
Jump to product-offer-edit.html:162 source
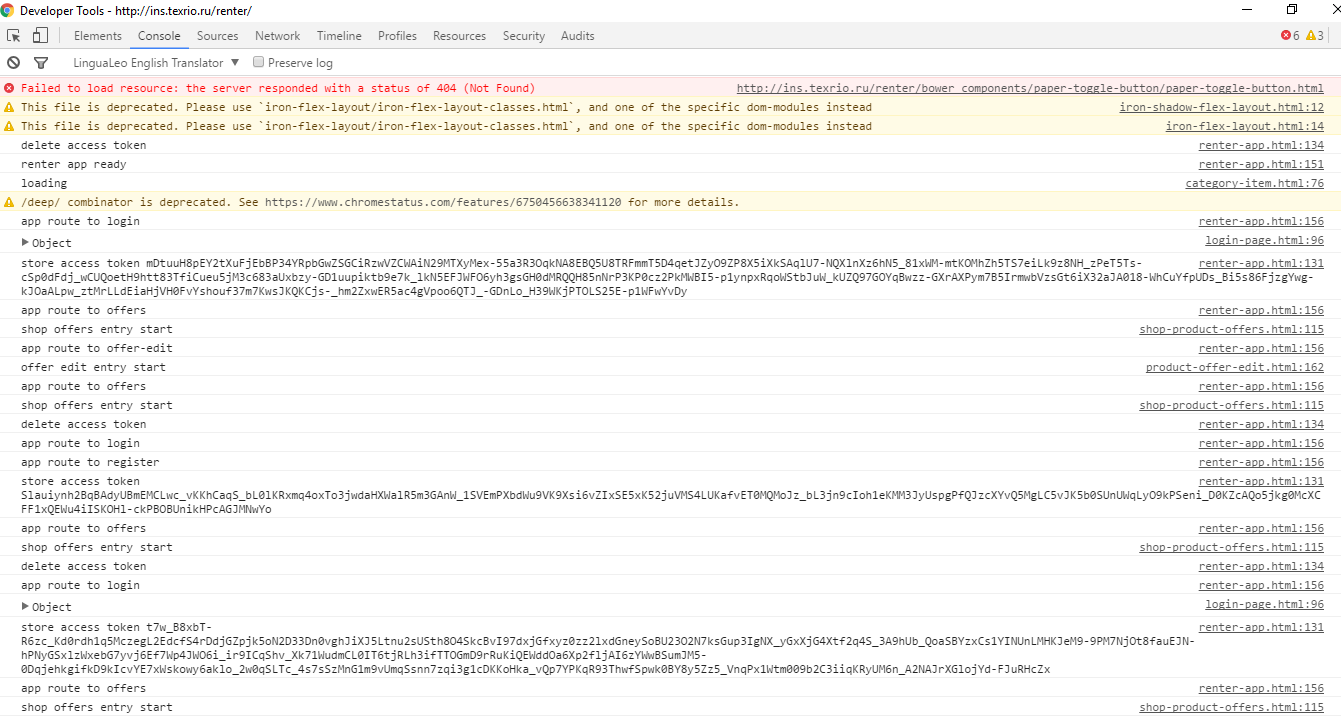tap(1234, 367)
